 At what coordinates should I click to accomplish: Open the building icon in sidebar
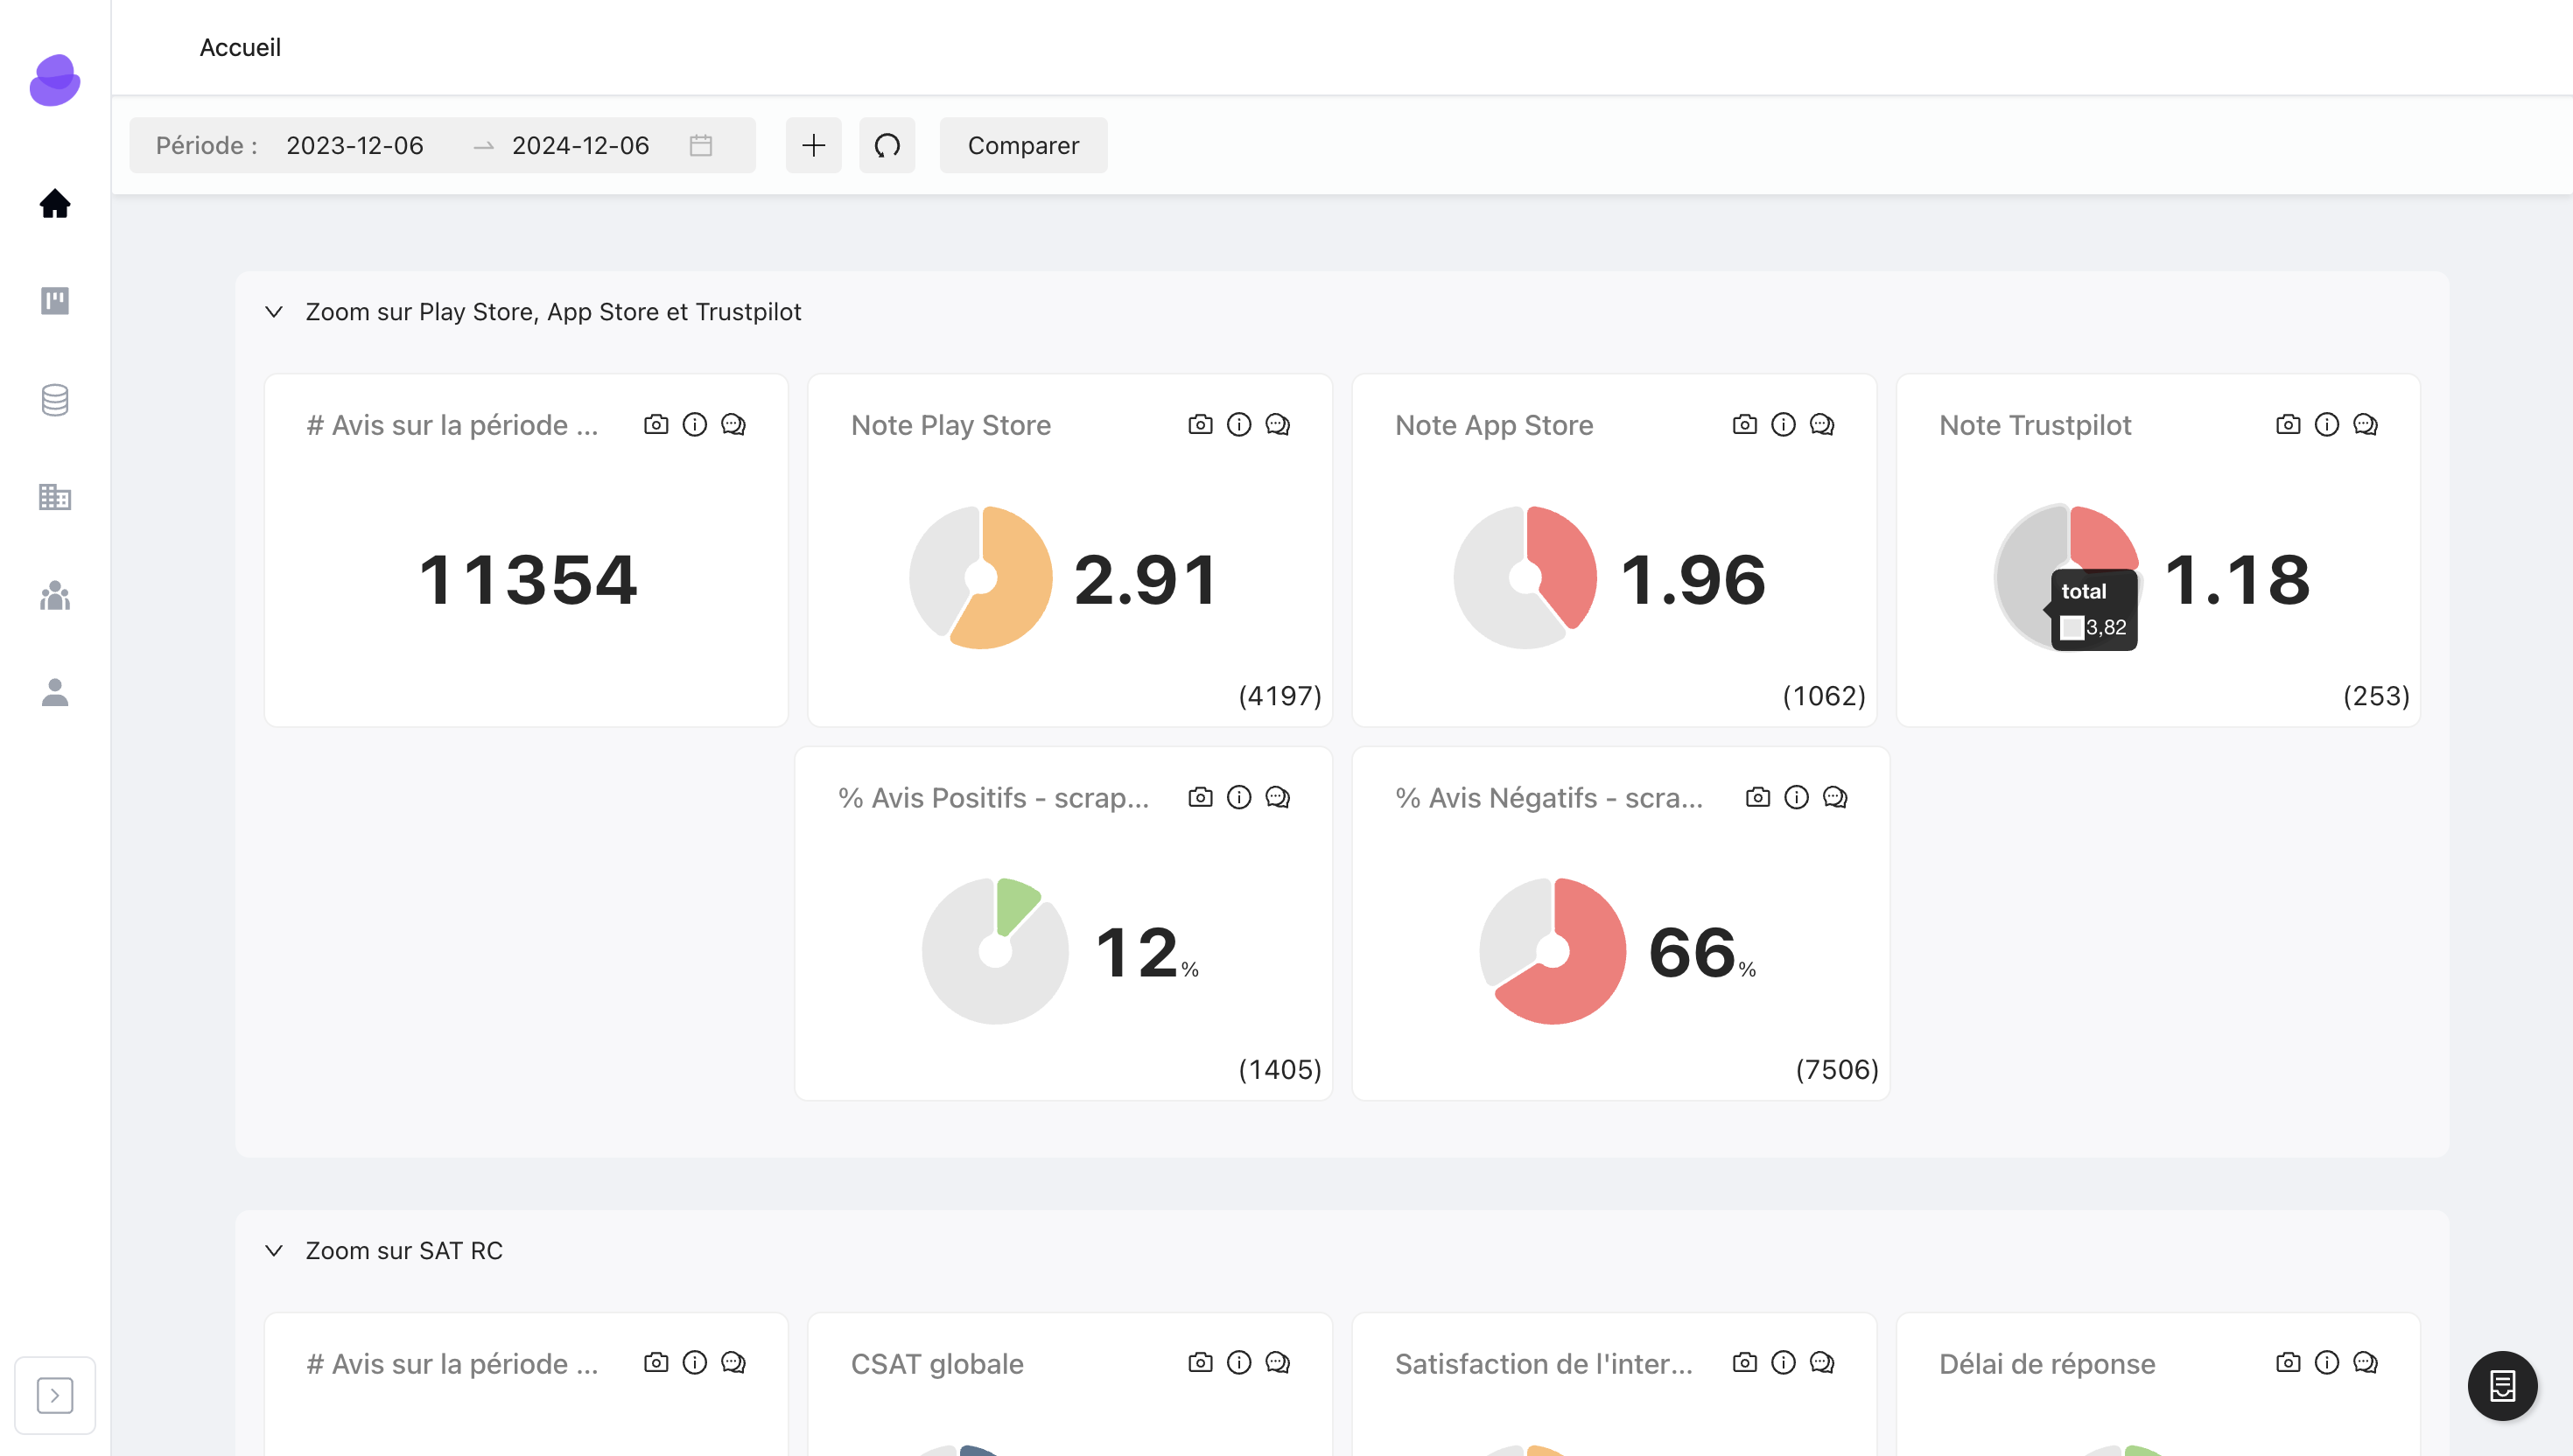tap(55, 497)
